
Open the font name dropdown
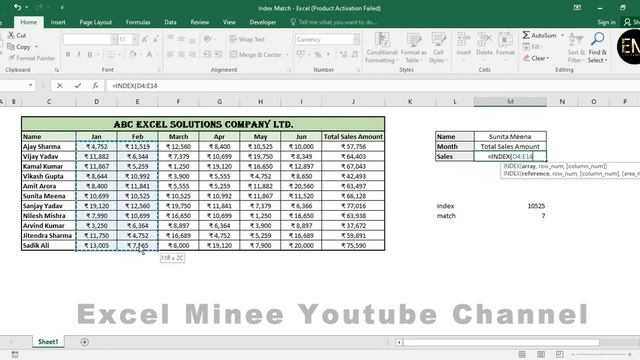pyautogui.click(x=113, y=39)
